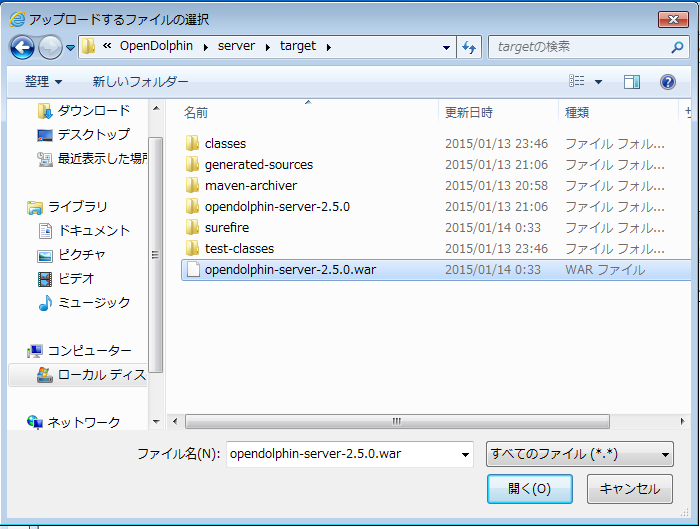Open help with the question mark icon
The image size is (700, 529).
[667, 82]
